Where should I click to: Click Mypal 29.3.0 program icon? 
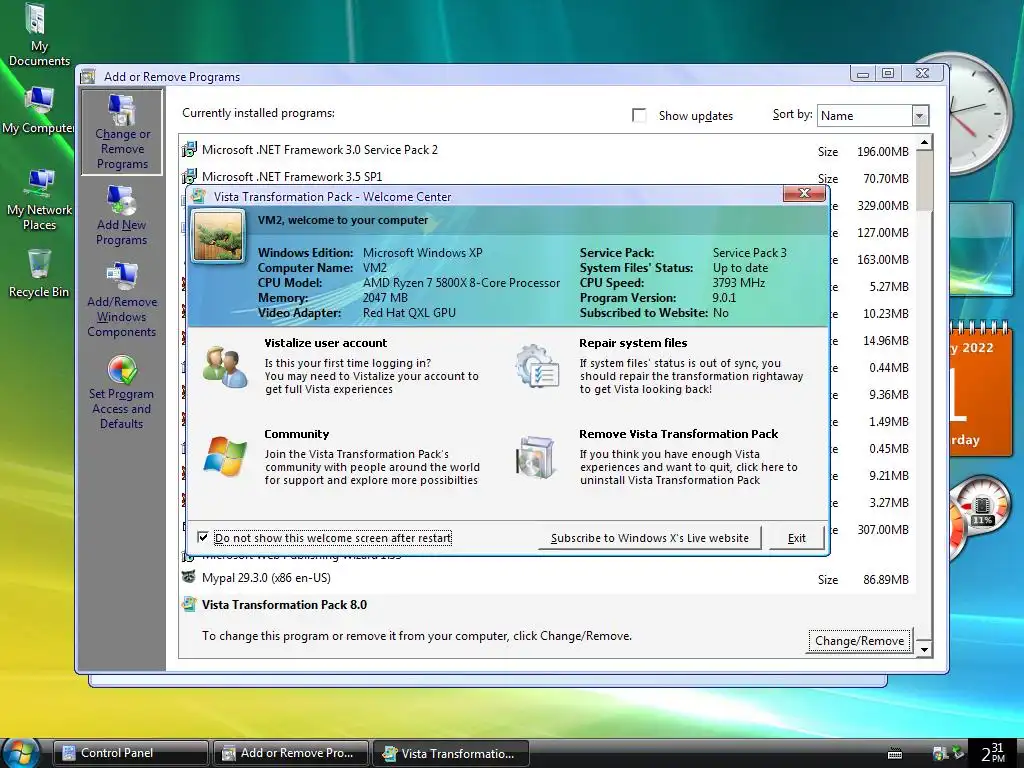[189, 577]
